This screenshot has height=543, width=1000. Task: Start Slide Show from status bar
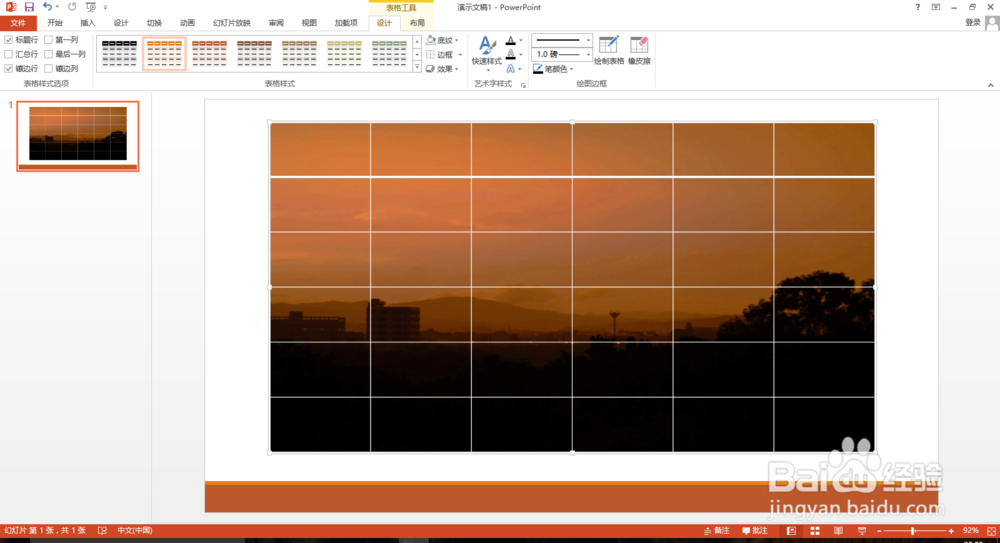point(862,531)
